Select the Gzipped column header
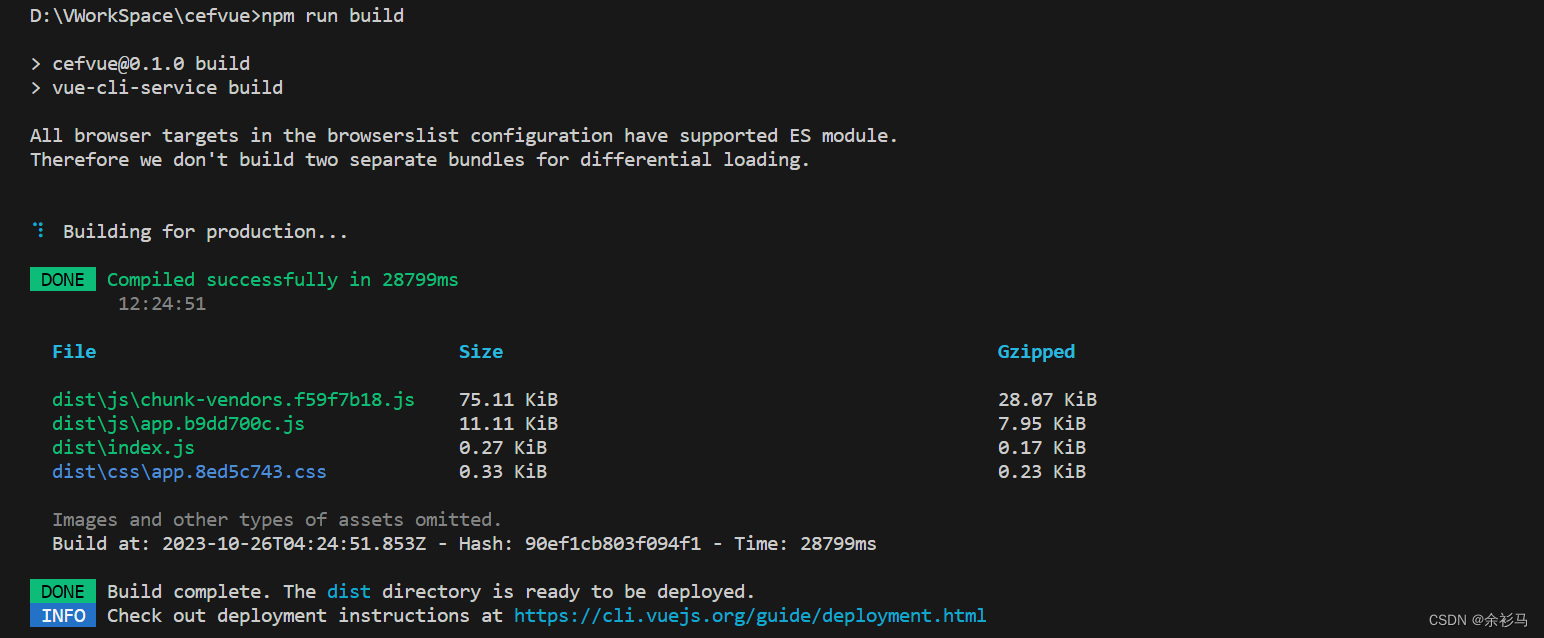The width and height of the screenshot is (1544, 638). (1036, 351)
